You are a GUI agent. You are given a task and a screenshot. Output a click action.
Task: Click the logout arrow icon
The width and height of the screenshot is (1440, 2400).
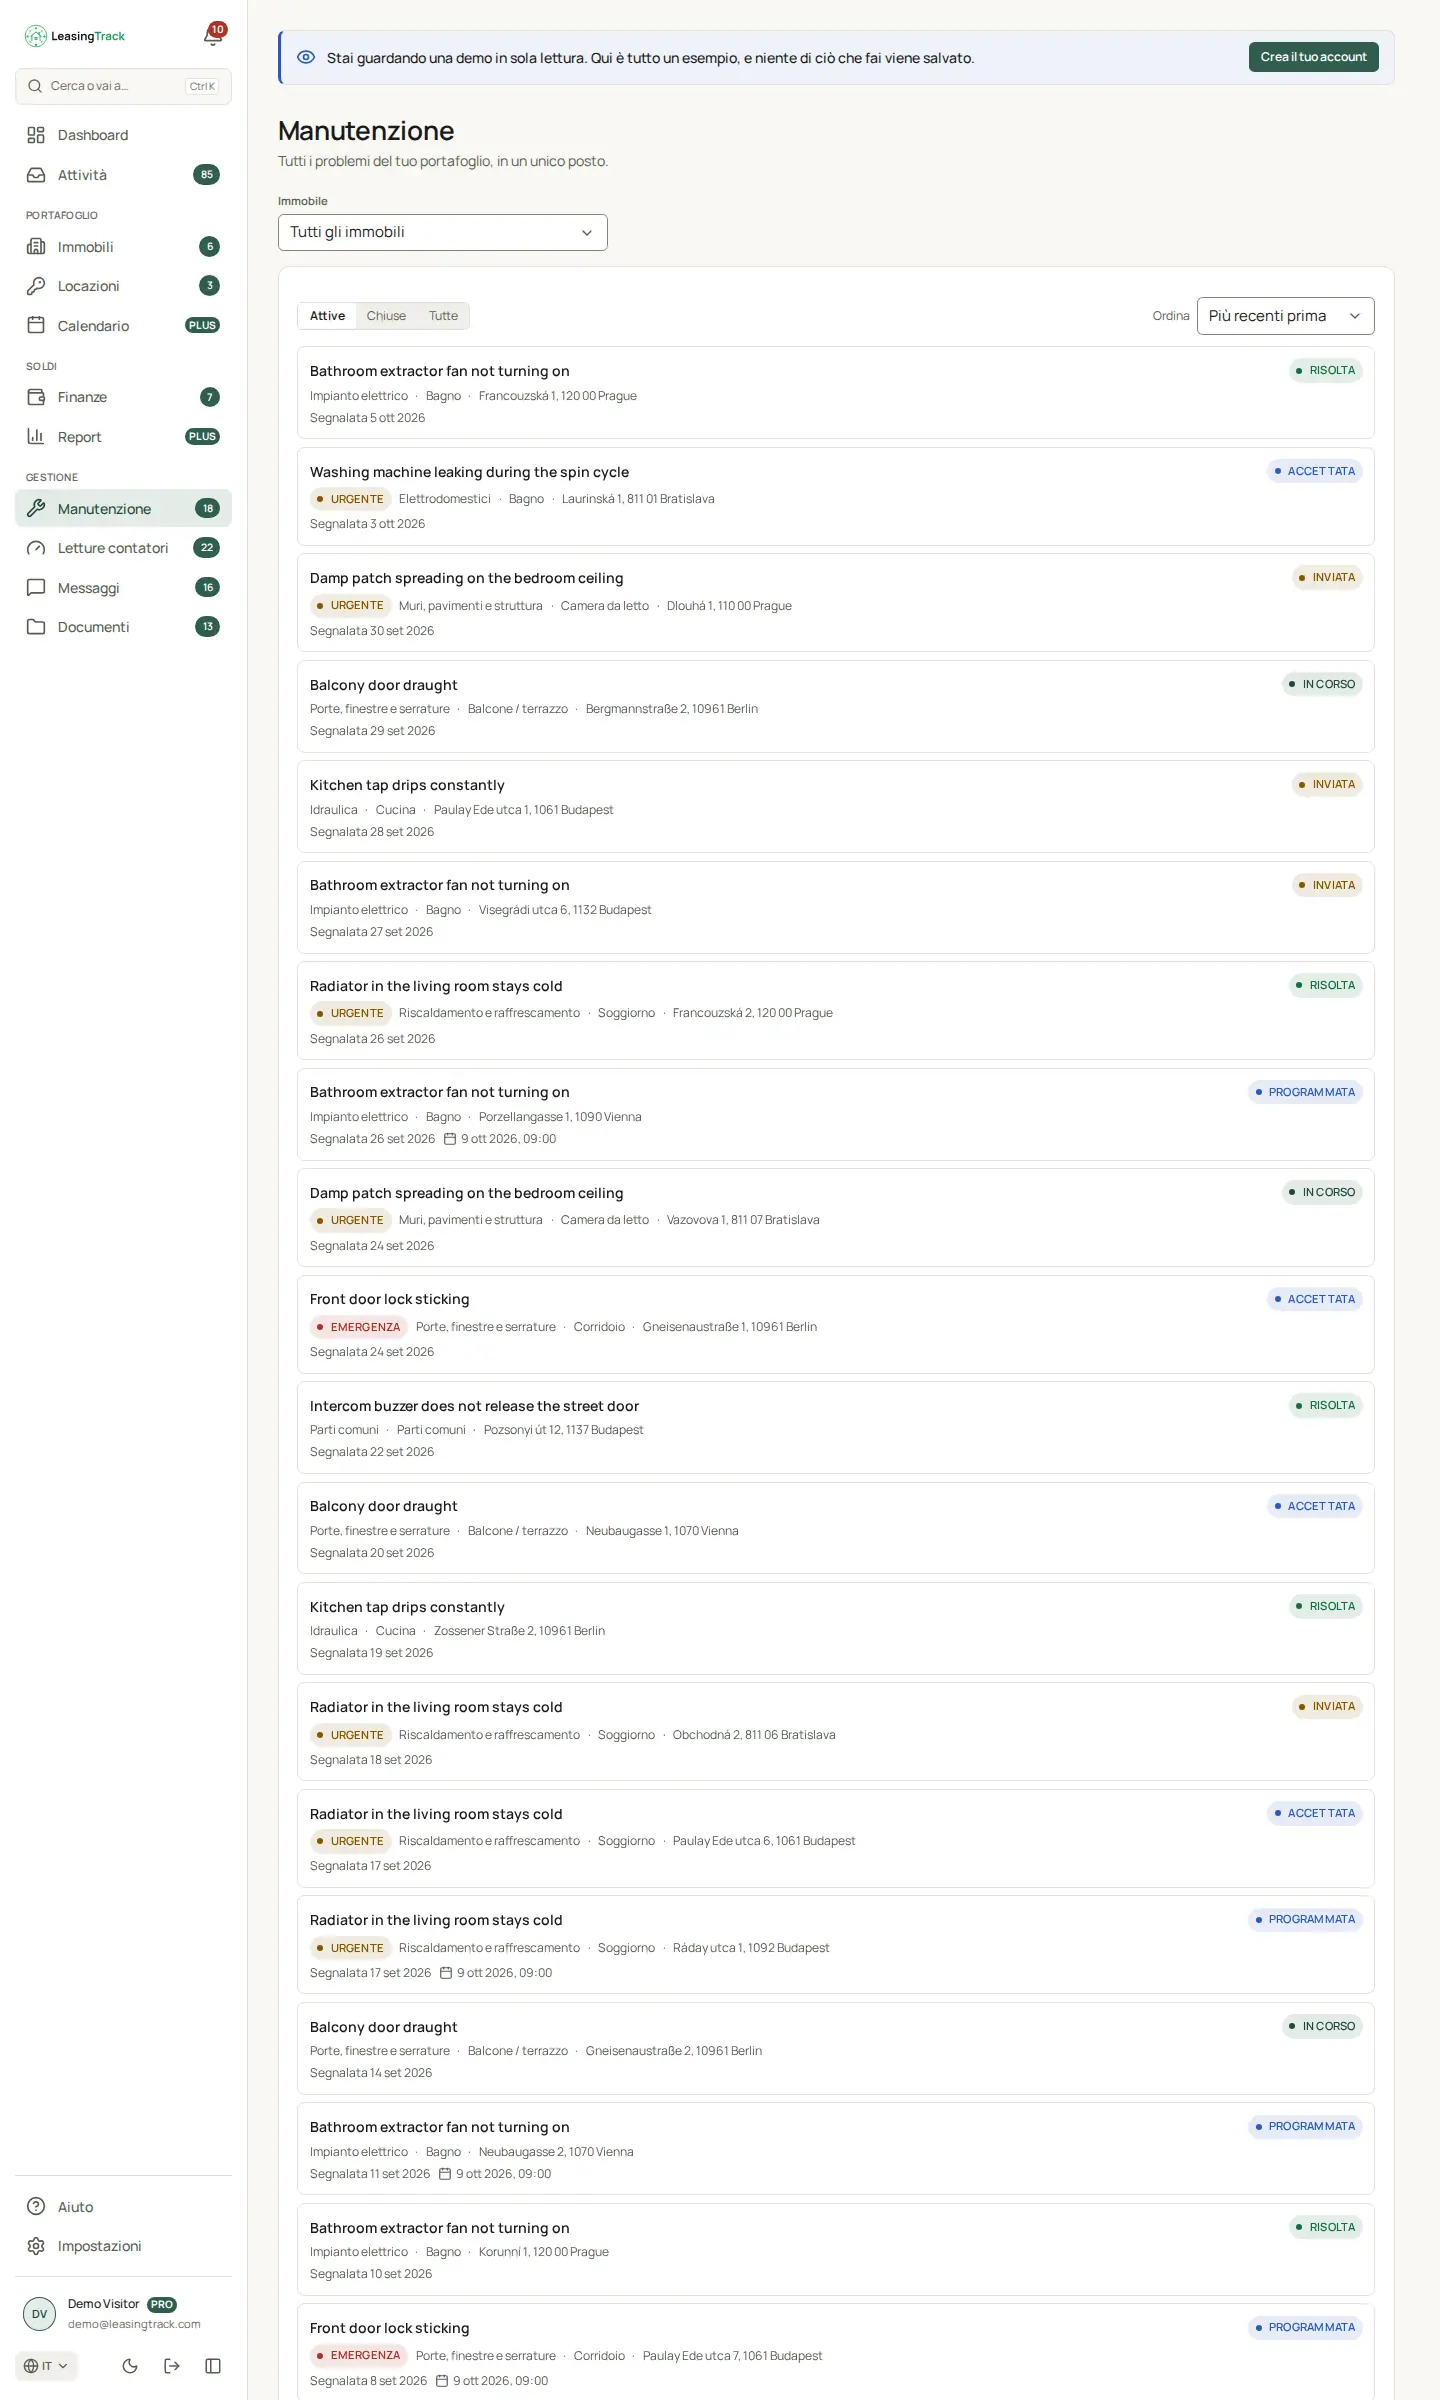point(172,2366)
